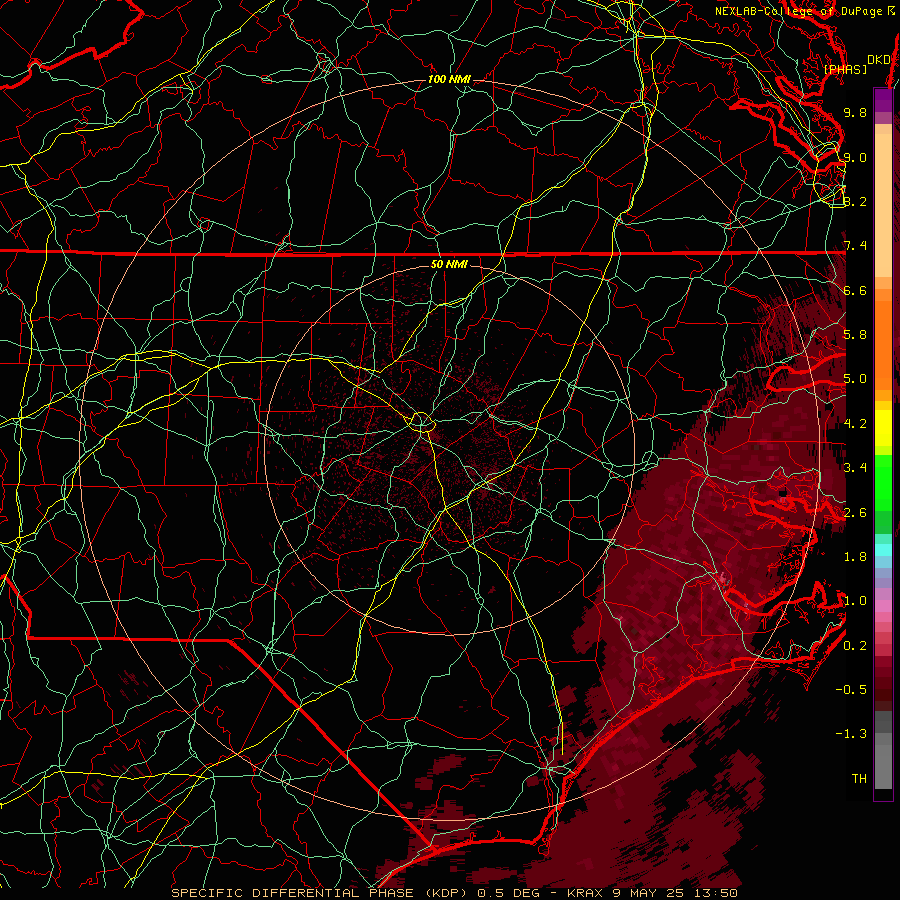Click the radar site circle at map center
Screen dimensions: 900x900
[422, 422]
